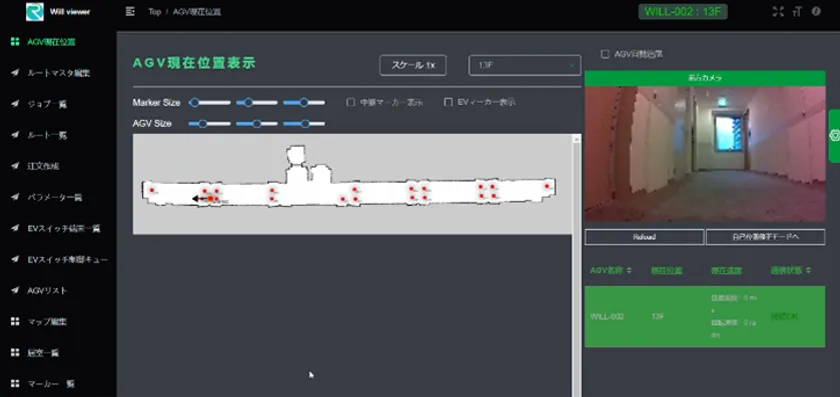Open ルートマスタ編集 in the sidebar

point(58,73)
